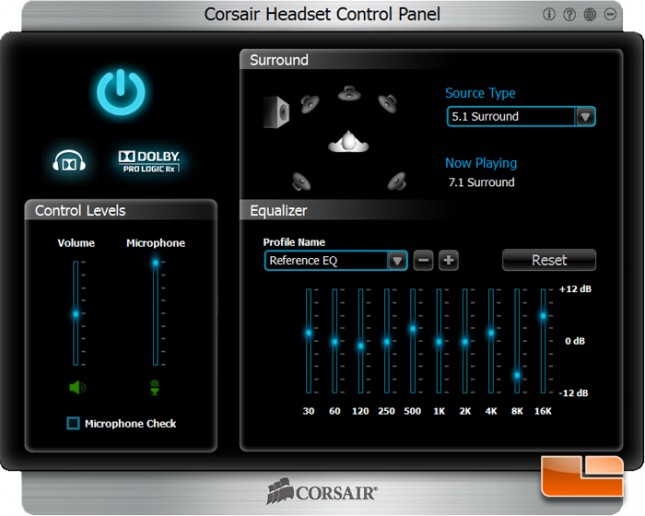Screen dimensions: 645x516
Task: Toggle the glowing power button
Action: pyautogui.click(x=121, y=92)
